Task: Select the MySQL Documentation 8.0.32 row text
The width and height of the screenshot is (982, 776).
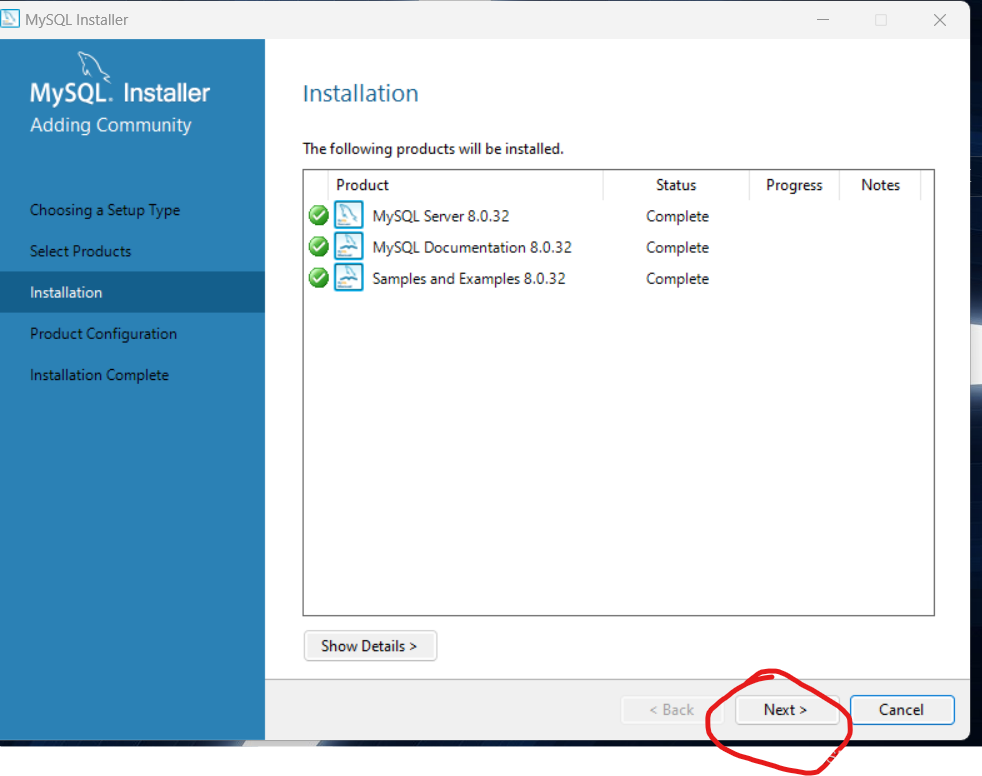Action: coord(472,247)
